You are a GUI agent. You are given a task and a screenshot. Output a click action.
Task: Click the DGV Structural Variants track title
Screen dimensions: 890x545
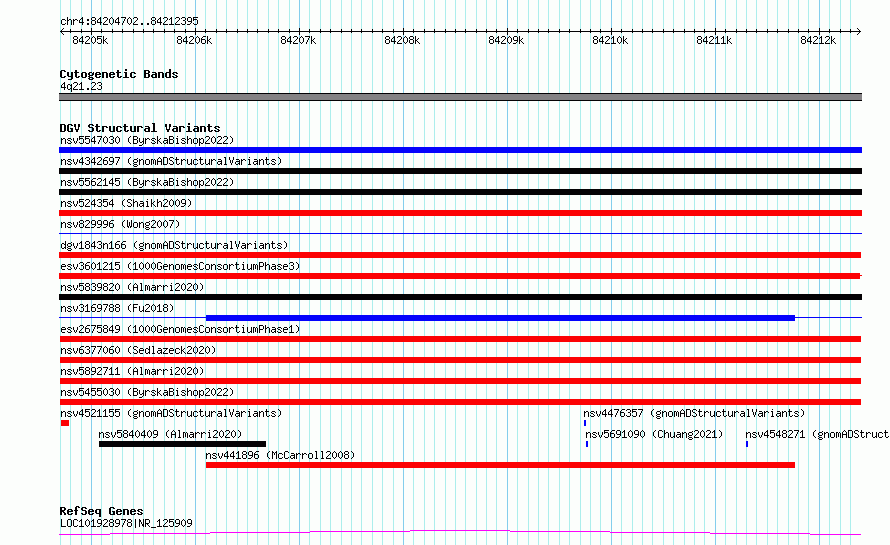coord(140,128)
